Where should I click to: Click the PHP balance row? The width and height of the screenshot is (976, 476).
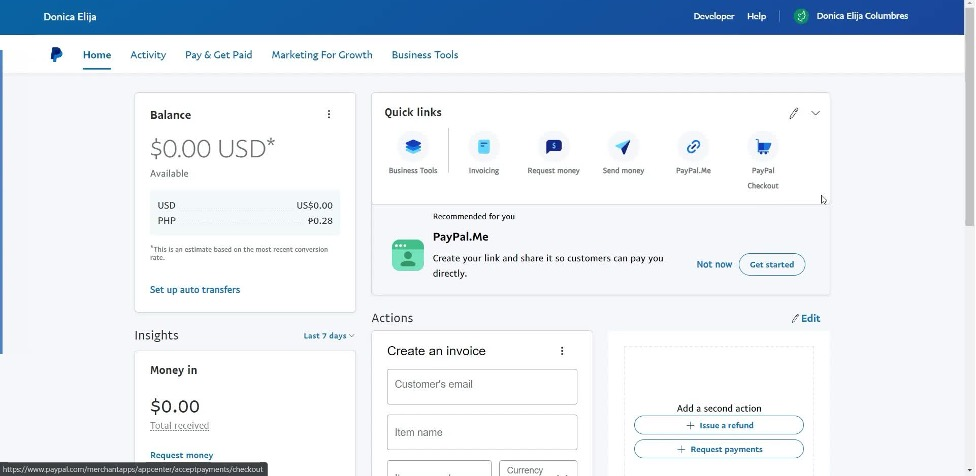coord(245,221)
